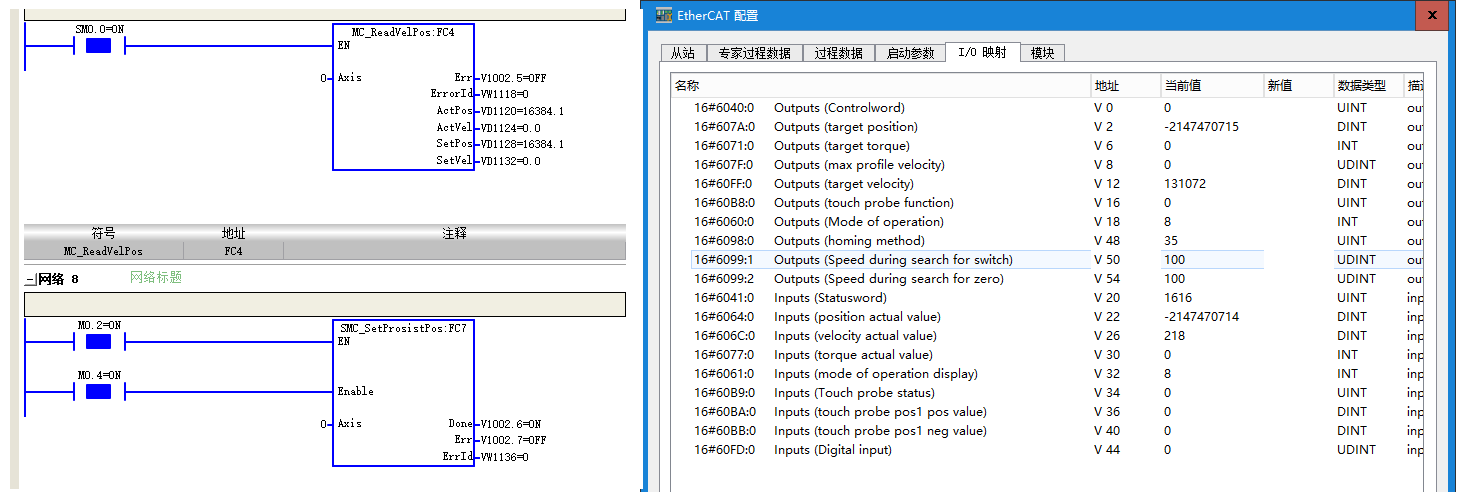Select Outputs (Speed during search for switch)
The image size is (1461, 492).
1048,260
